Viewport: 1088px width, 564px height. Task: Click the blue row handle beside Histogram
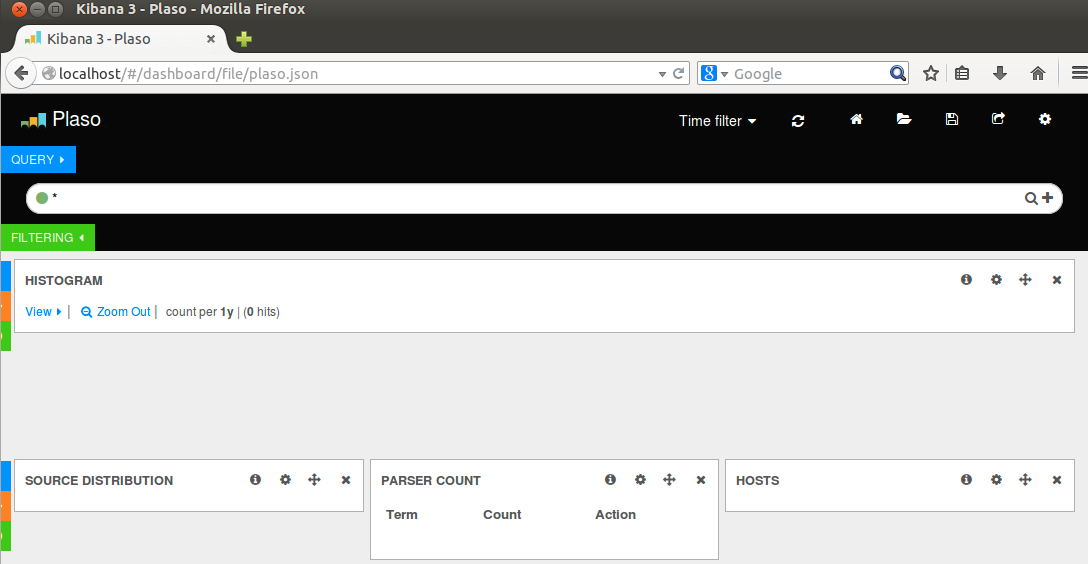coord(6,276)
